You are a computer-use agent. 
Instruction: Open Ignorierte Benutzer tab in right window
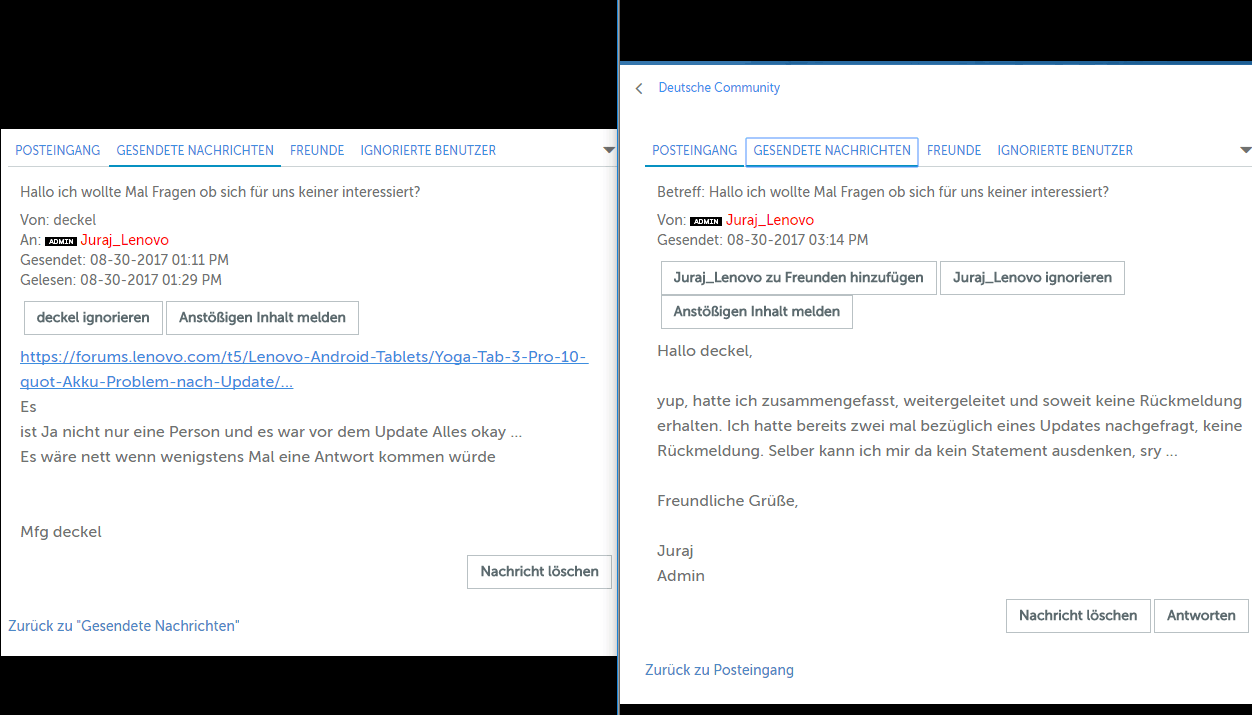click(x=1065, y=150)
